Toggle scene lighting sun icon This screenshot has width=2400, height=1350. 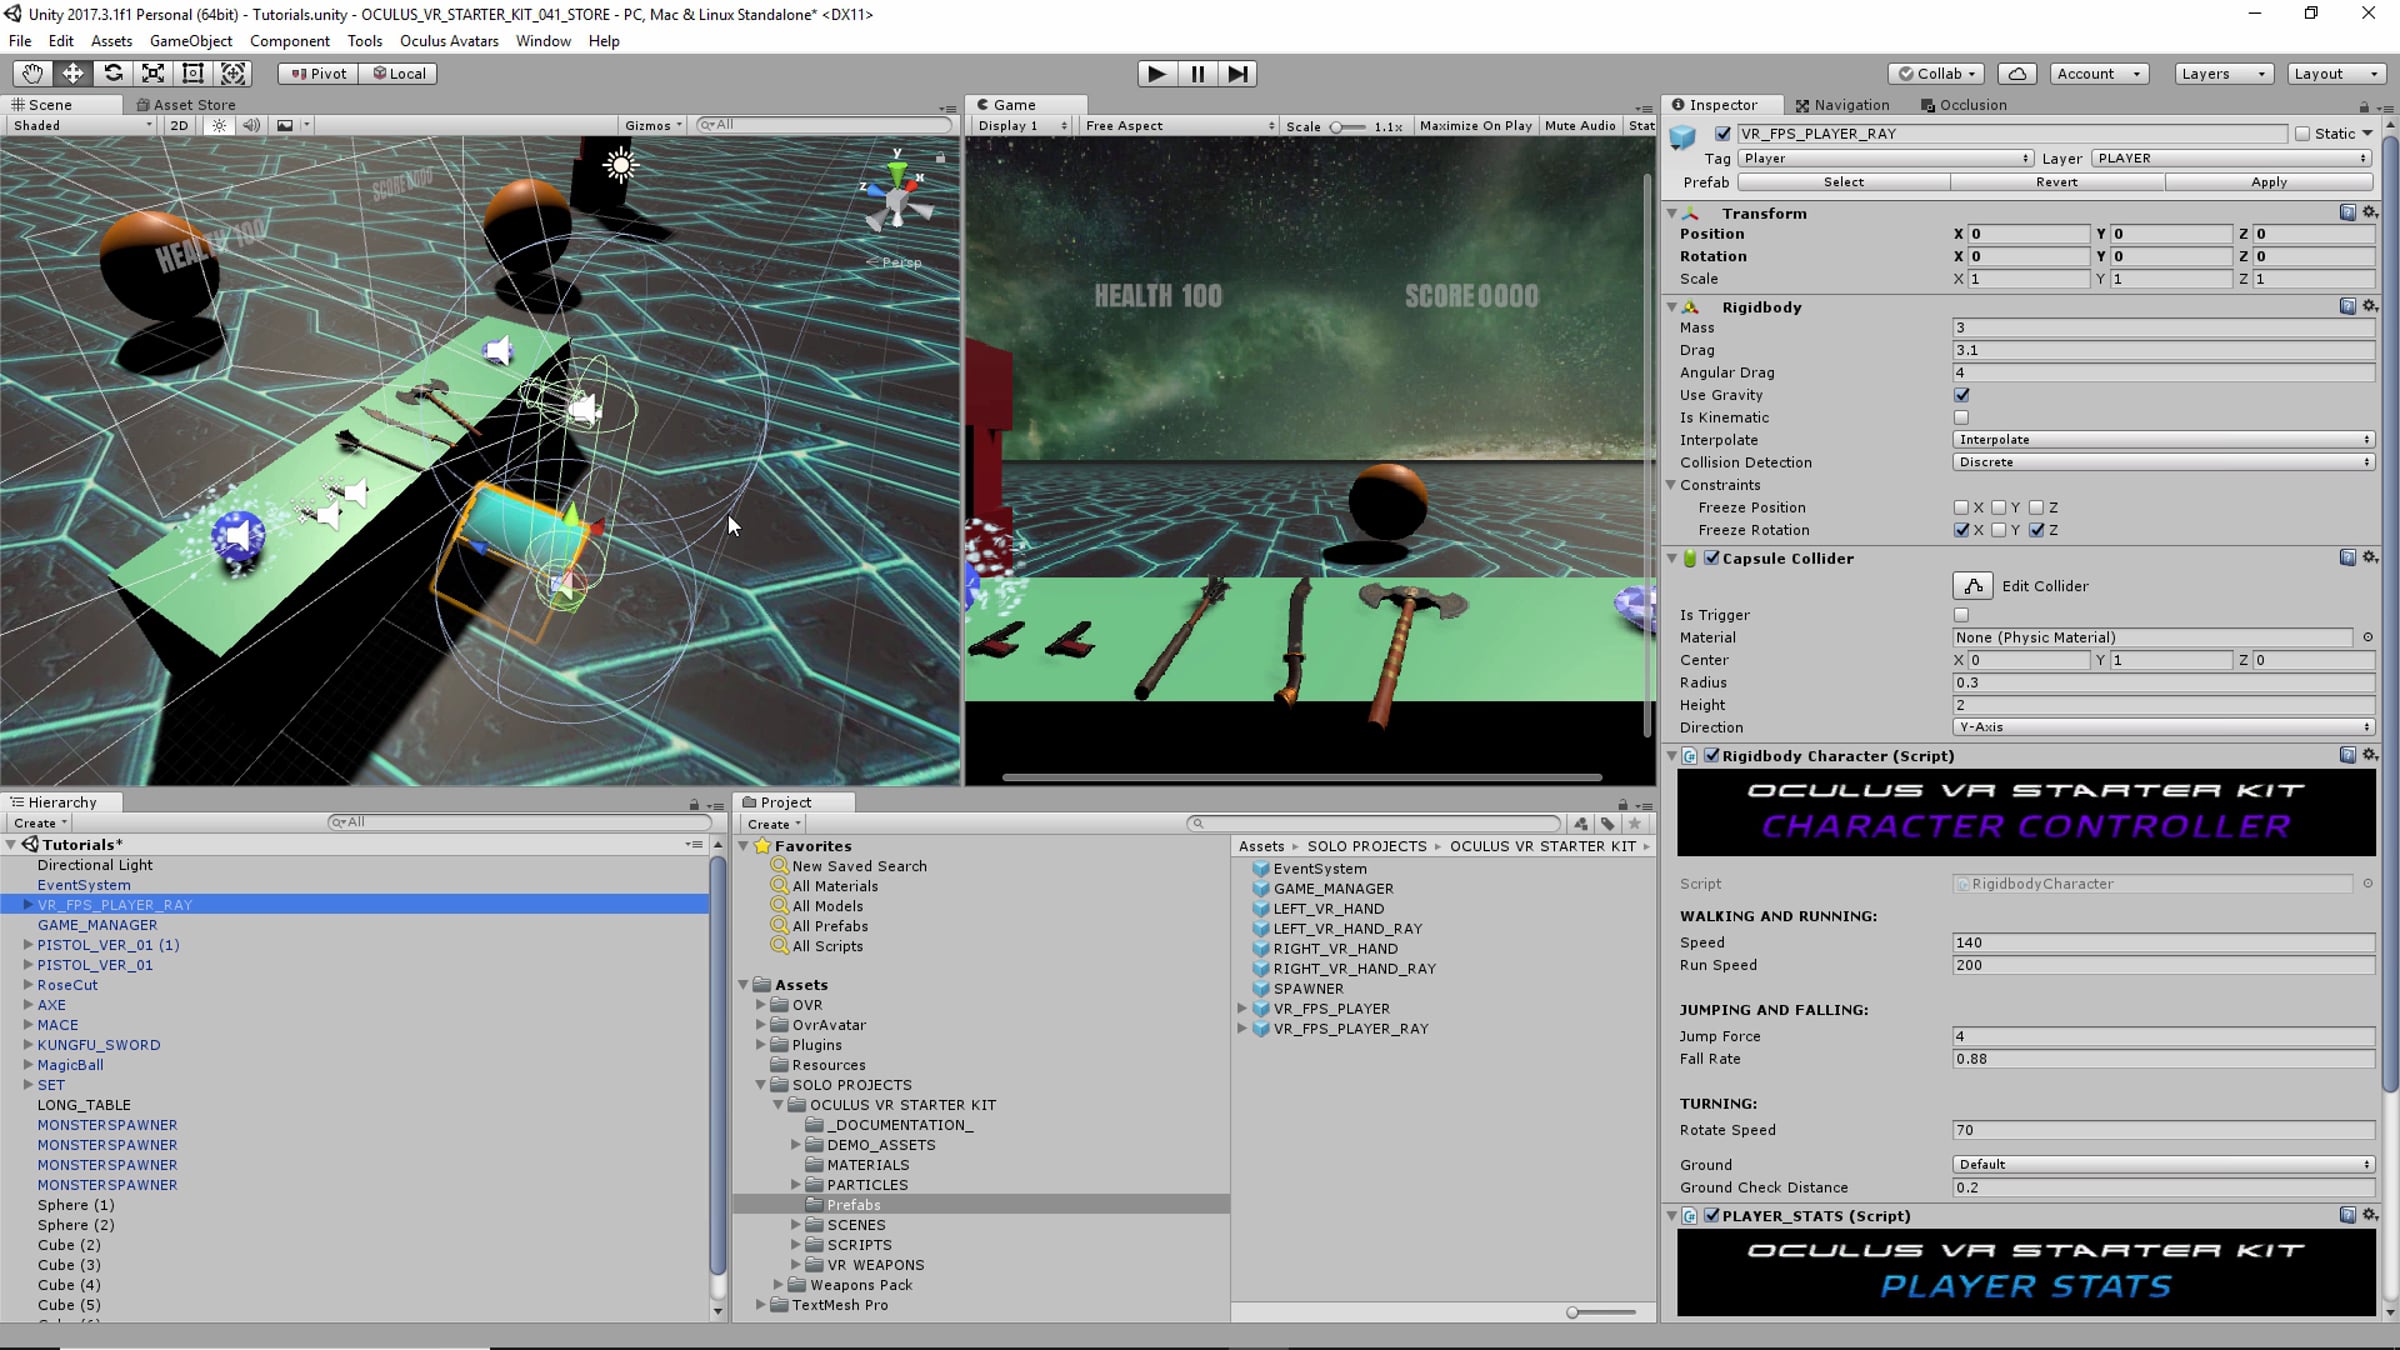pos(219,125)
